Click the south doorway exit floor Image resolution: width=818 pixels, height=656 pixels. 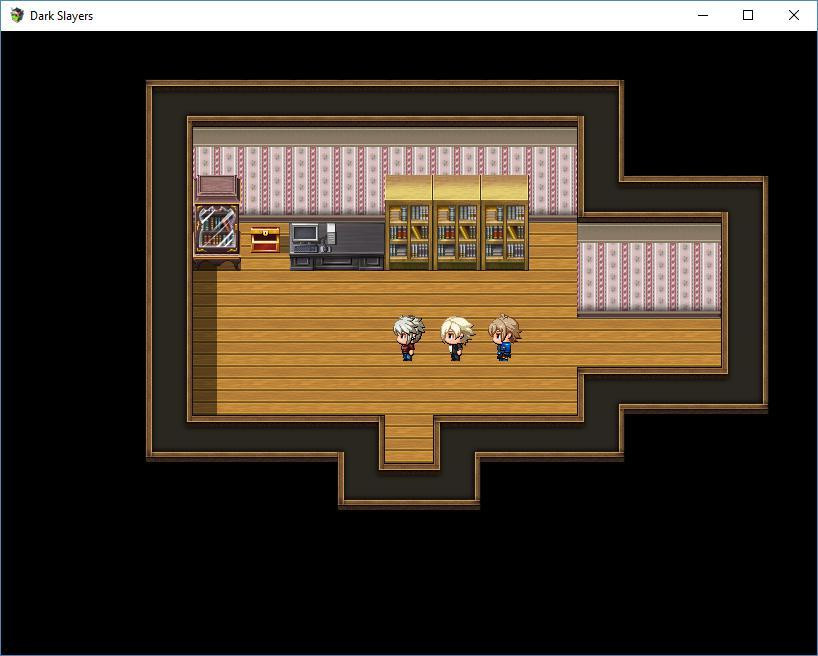click(x=409, y=438)
